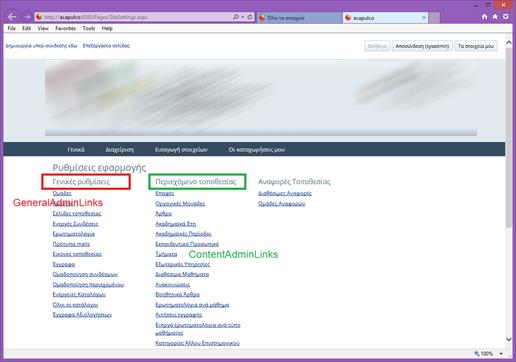516x362 pixels.
Task: Open the Βοηθητικά Άρθρα link
Action: (x=177, y=295)
